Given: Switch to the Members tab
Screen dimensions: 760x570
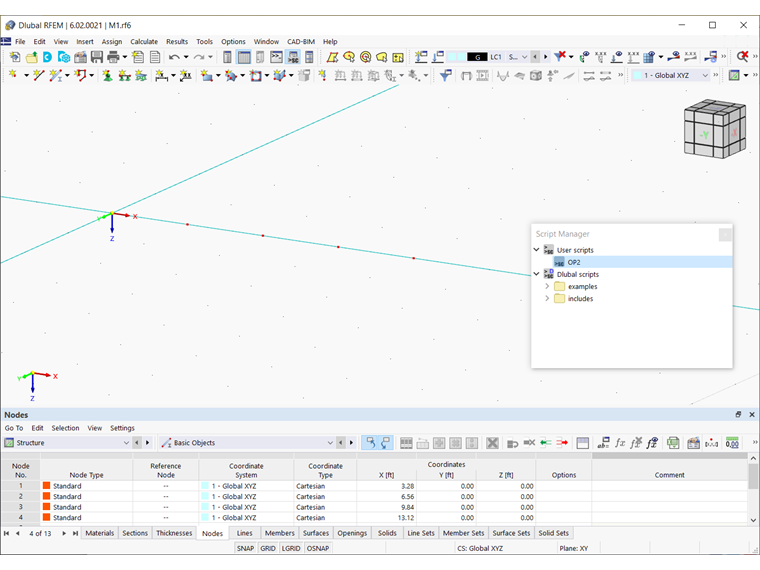Looking at the screenshot, I should point(280,533).
